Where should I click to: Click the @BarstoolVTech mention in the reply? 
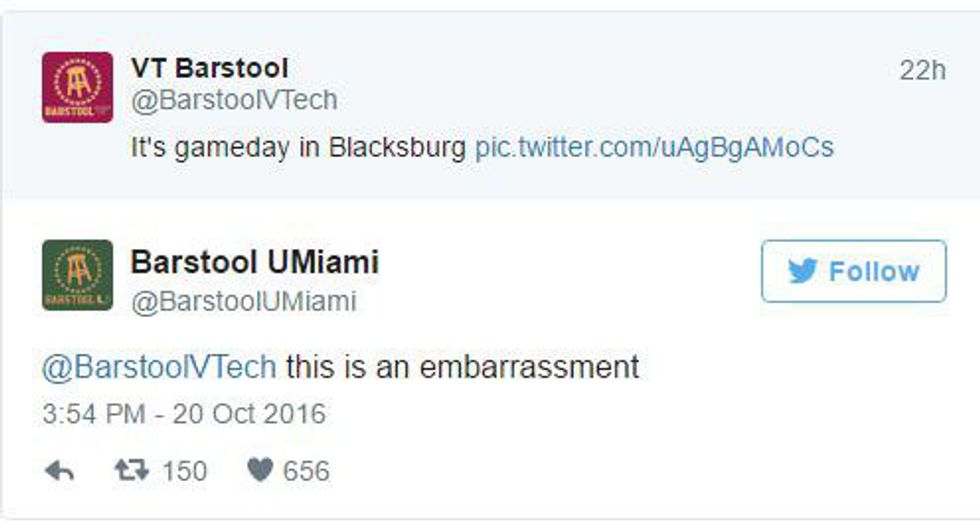tap(159, 367)
